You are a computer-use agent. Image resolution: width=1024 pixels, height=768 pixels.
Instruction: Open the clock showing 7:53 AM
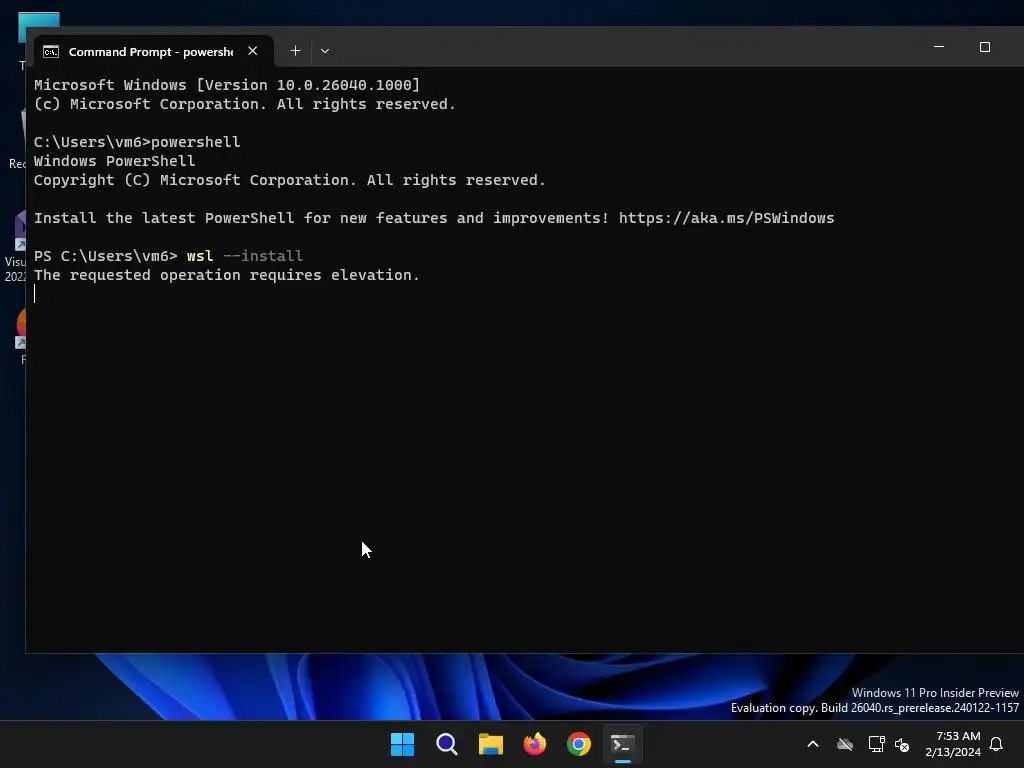(953, 744)
